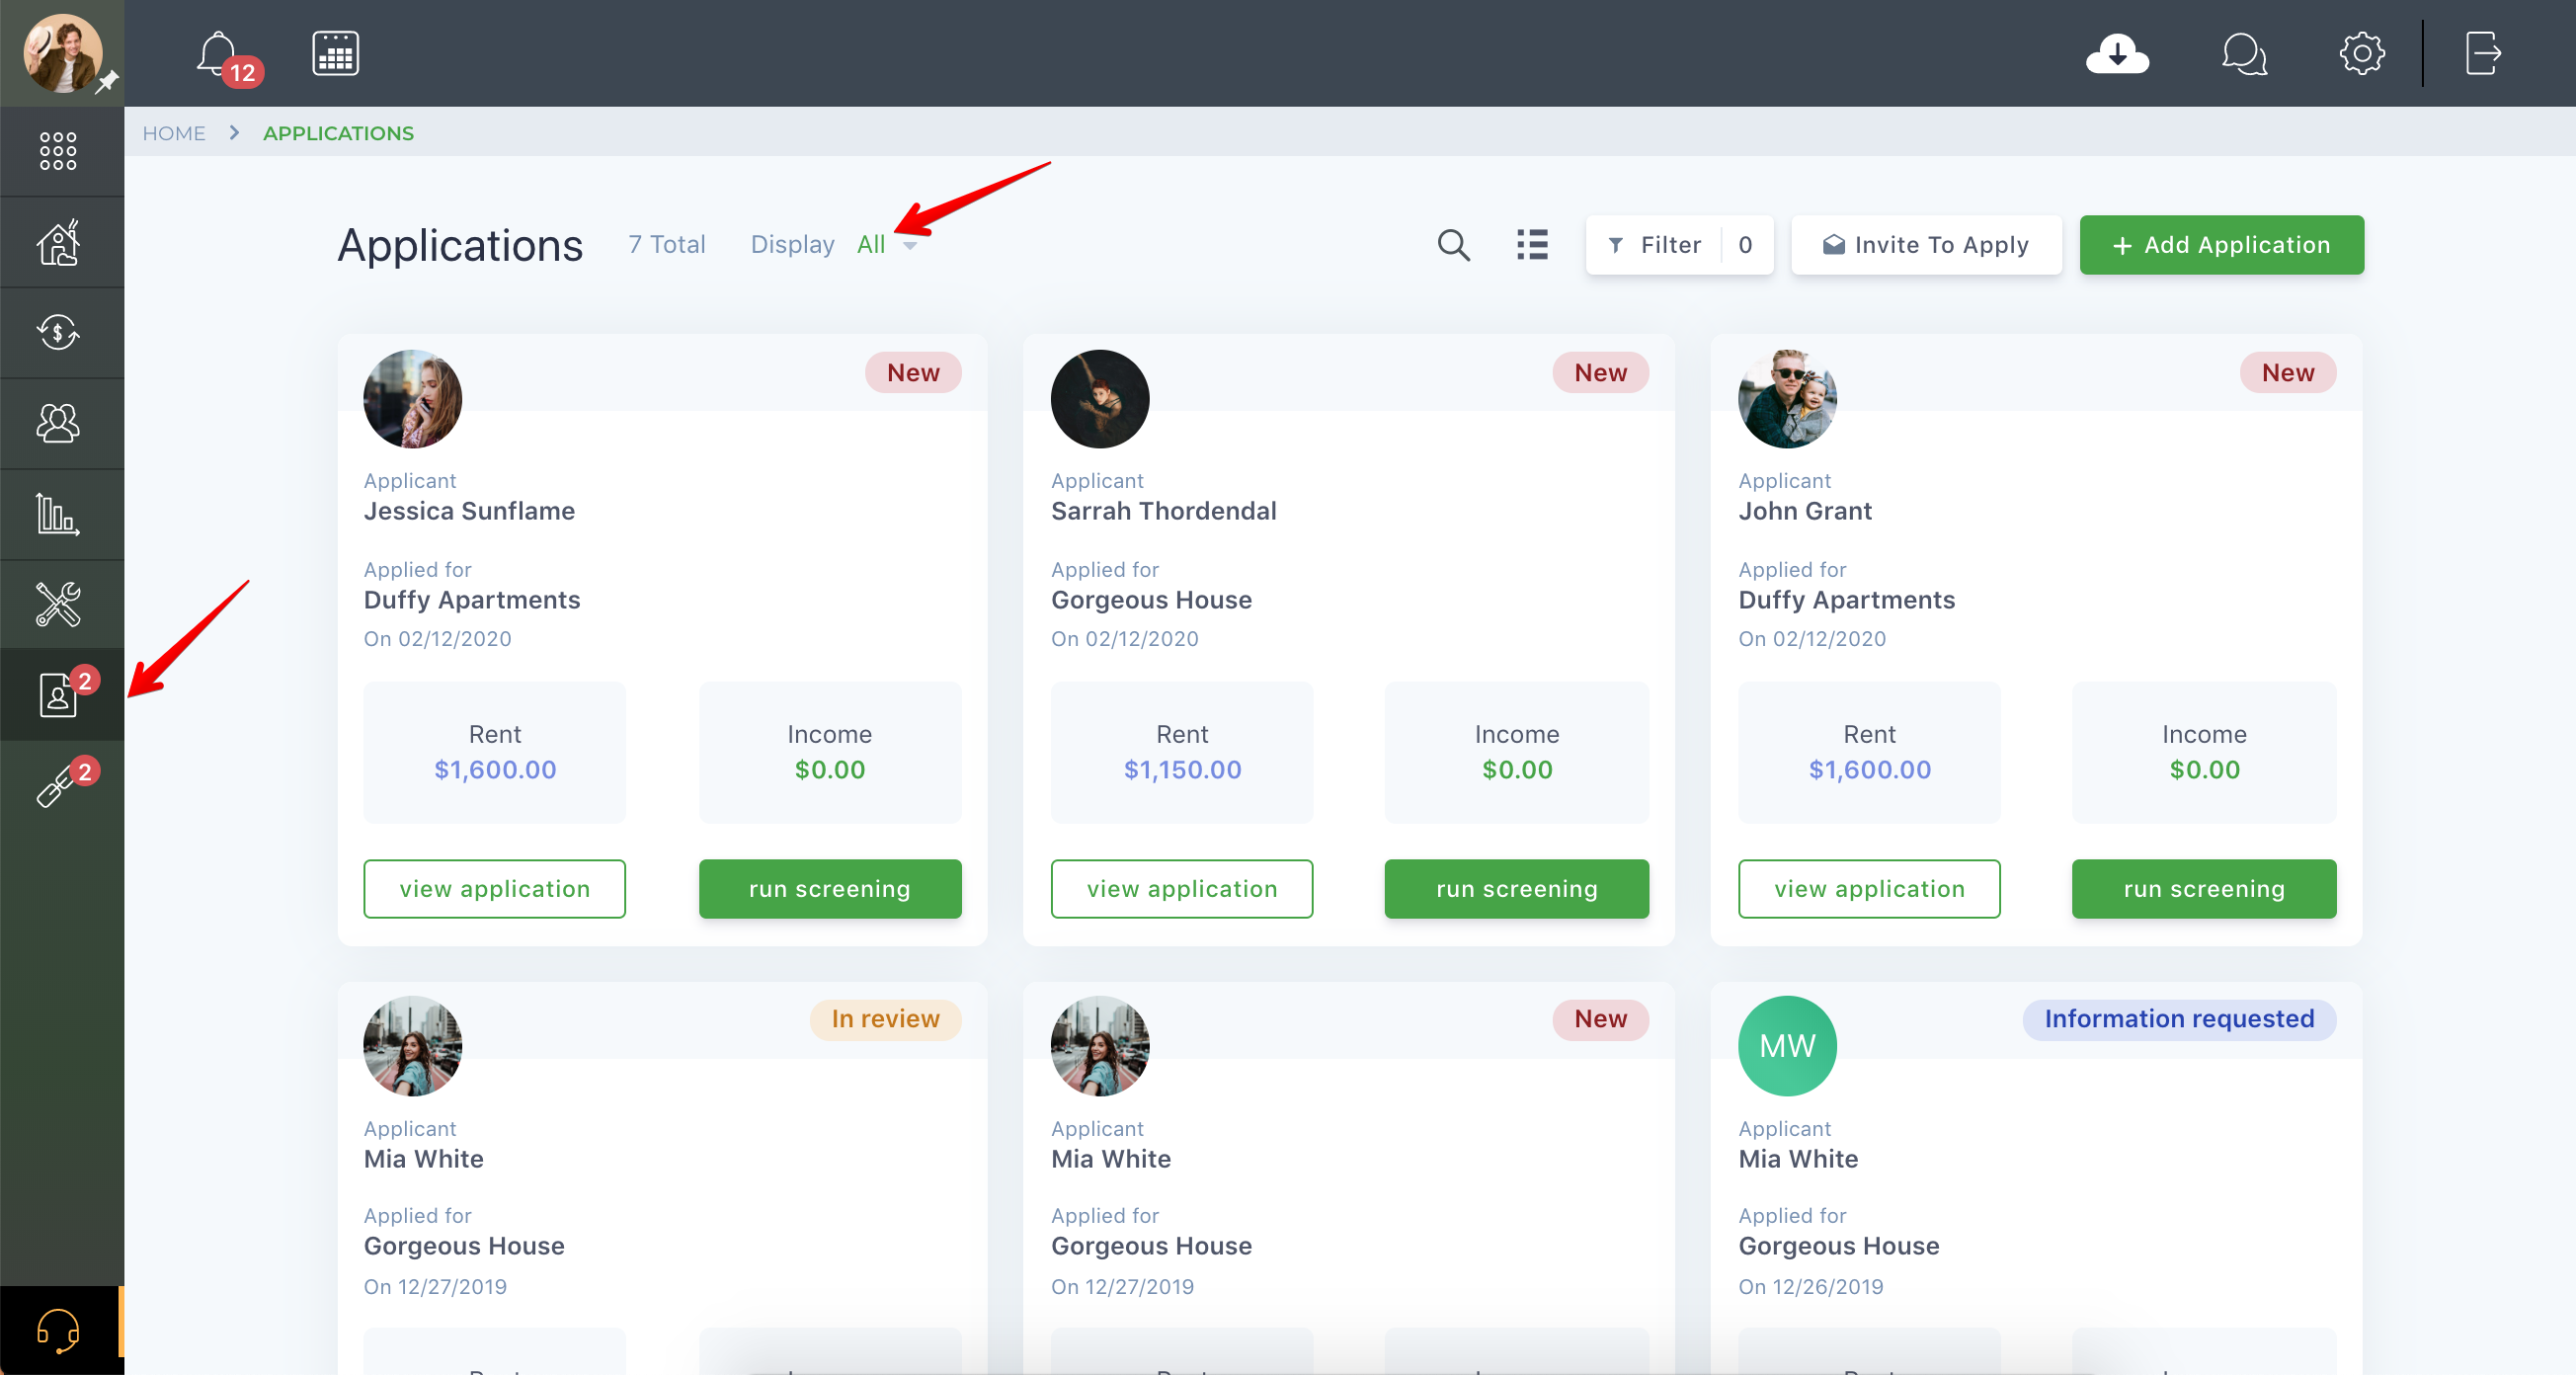This screenshot has width=2576, height=1375.
Task: Click the search magnifier icon
Action: (1453, 245)
